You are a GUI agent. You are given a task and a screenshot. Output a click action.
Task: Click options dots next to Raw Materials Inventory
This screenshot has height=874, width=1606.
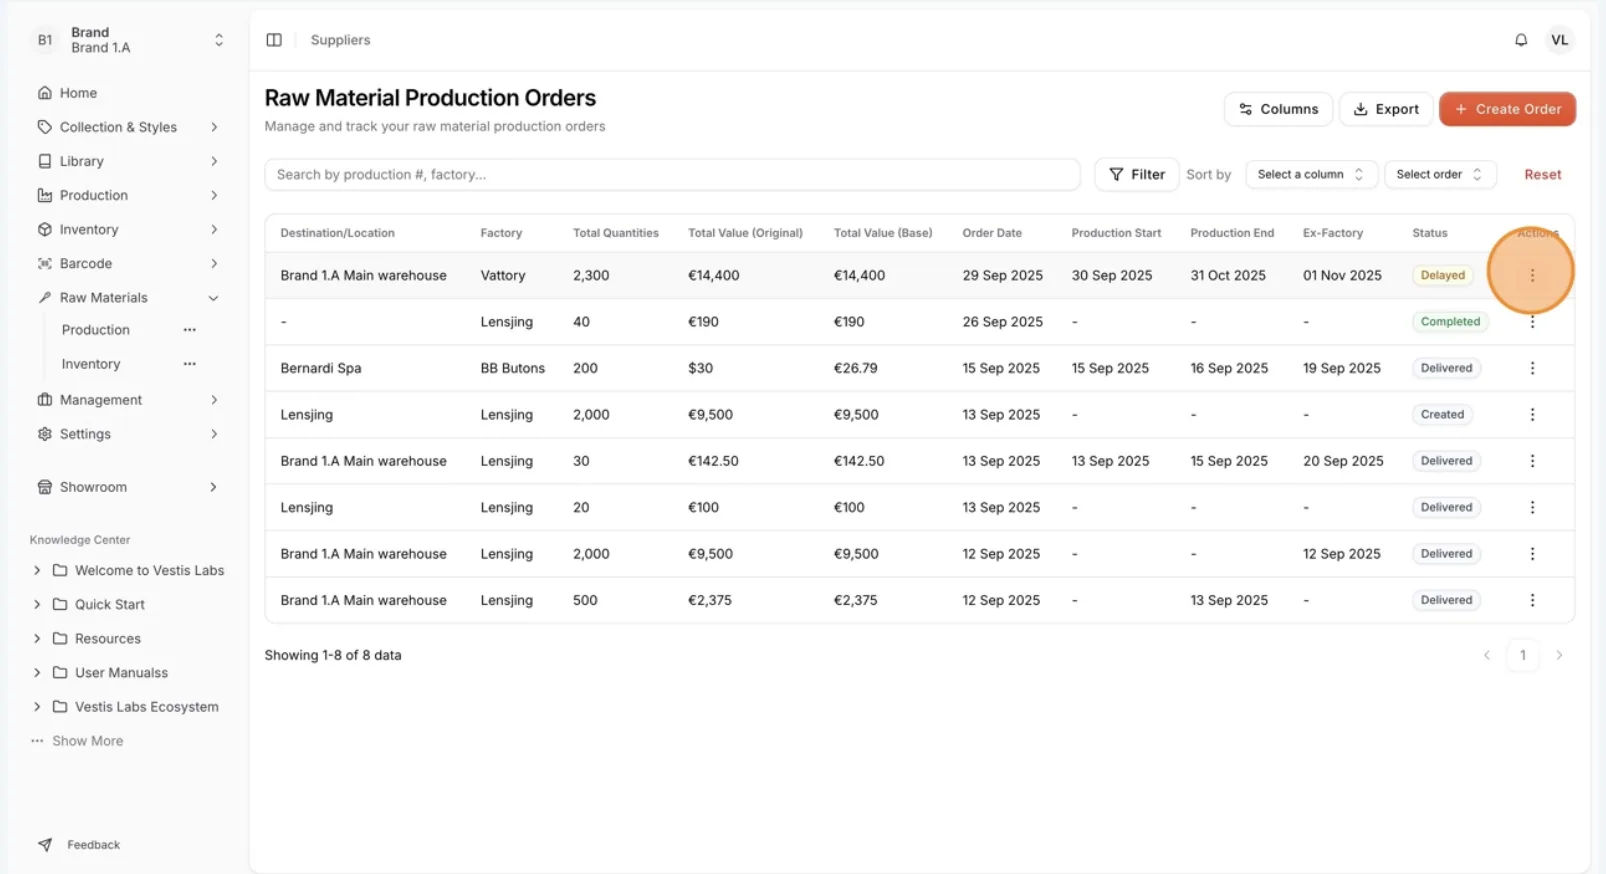[190, 364]
